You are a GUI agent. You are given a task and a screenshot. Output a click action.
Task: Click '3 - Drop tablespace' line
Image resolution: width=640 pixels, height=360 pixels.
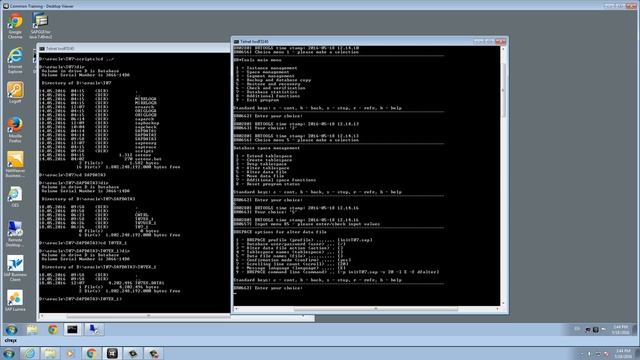261,164
